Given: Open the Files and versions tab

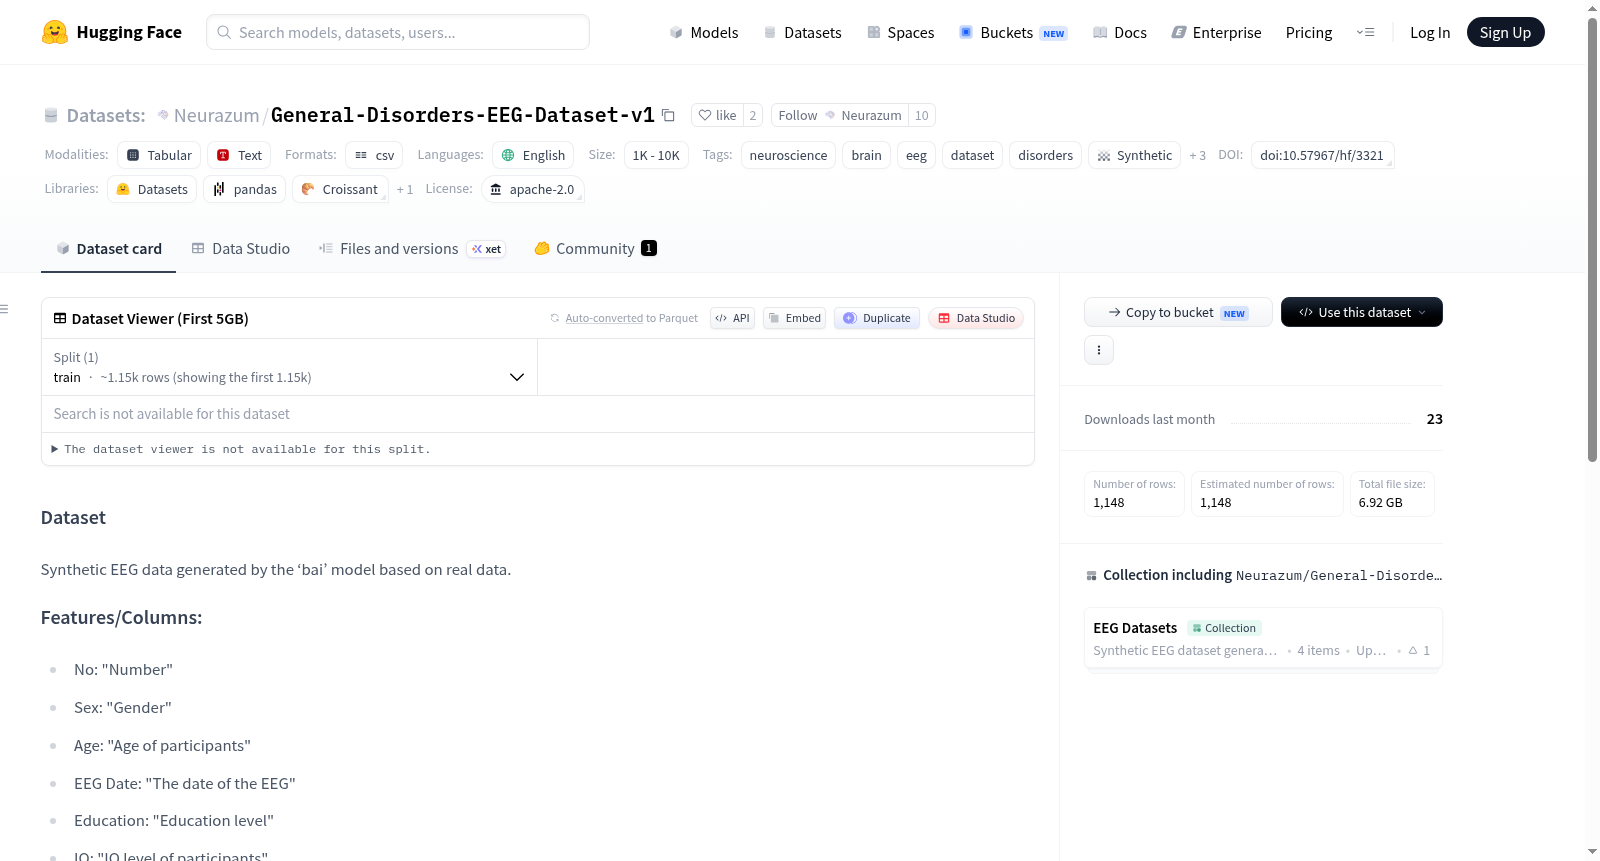Looking at the screenshot, I should (x=411, y=249).
